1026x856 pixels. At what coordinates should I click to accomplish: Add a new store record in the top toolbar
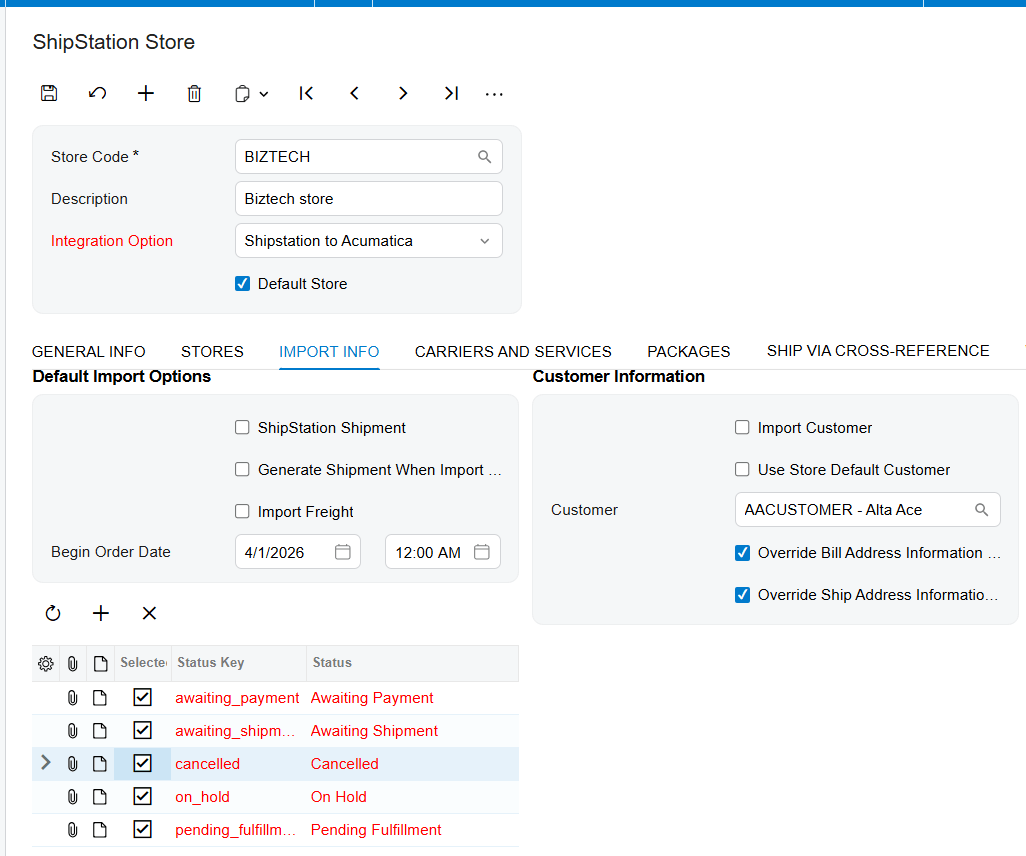pyautogui.click(x=146, y=94)
